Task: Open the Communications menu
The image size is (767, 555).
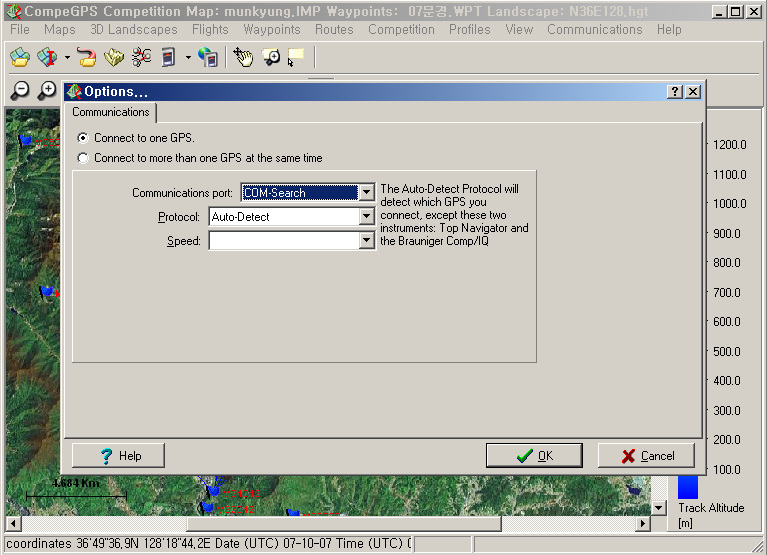Action: (x=594, y=29)
